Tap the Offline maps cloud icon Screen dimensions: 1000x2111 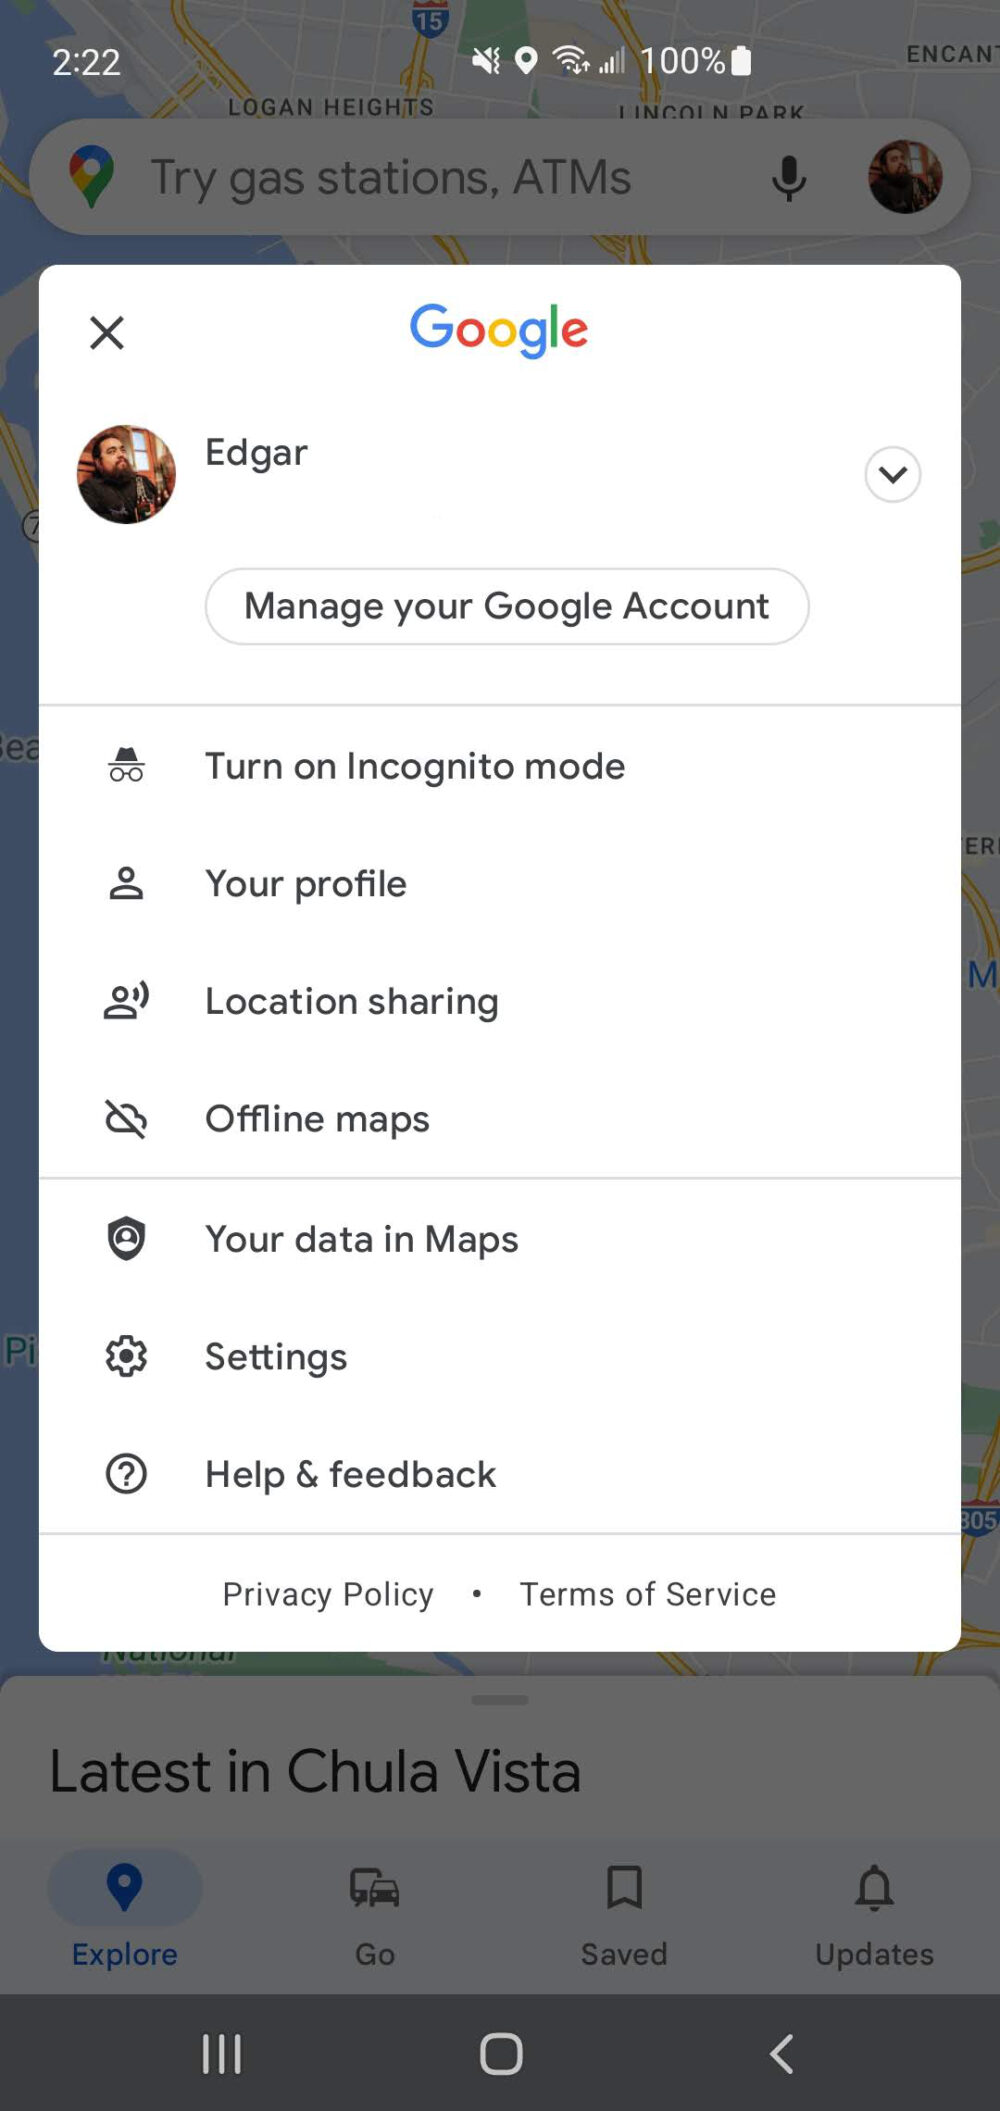click(x=126, y=1119)
